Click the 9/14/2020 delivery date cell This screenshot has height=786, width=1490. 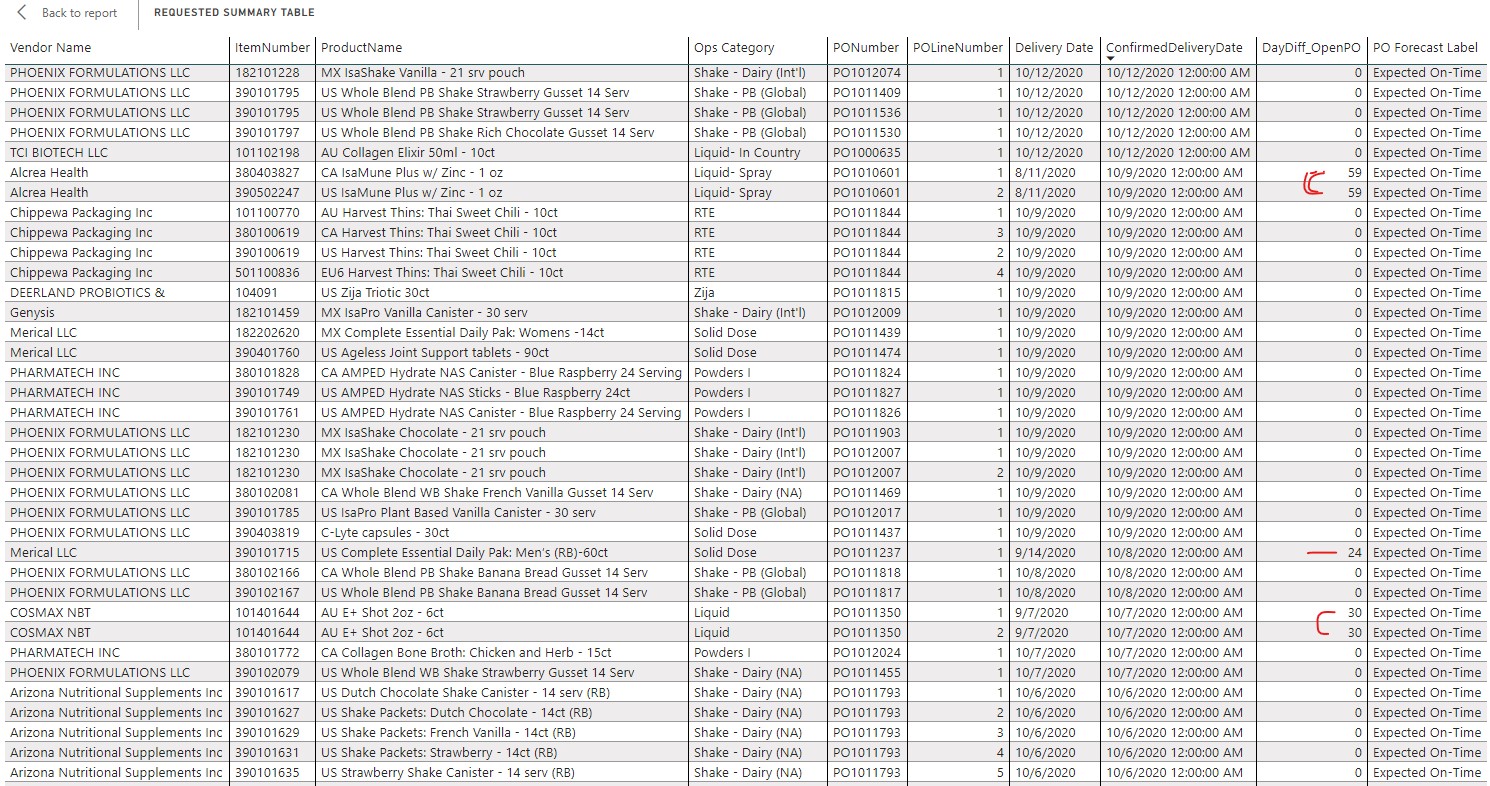[1045, 552]
